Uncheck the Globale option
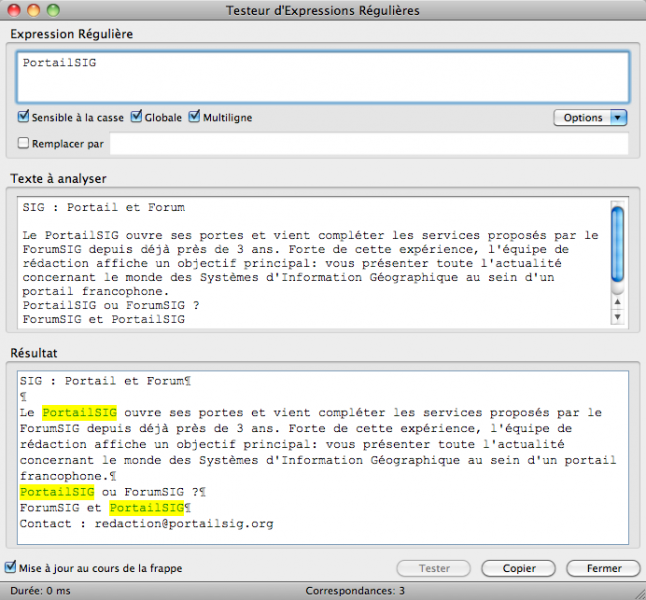 (x=137, y=118)
